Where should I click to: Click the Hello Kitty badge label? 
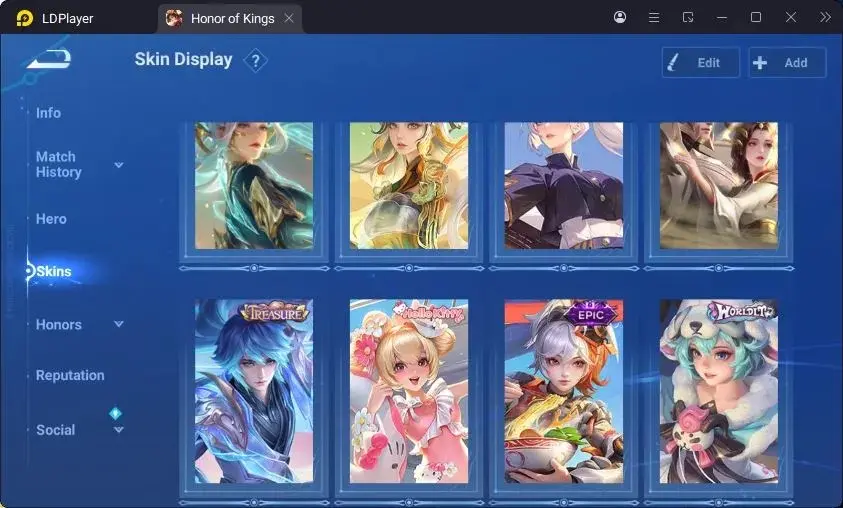(x=428, y=312)
